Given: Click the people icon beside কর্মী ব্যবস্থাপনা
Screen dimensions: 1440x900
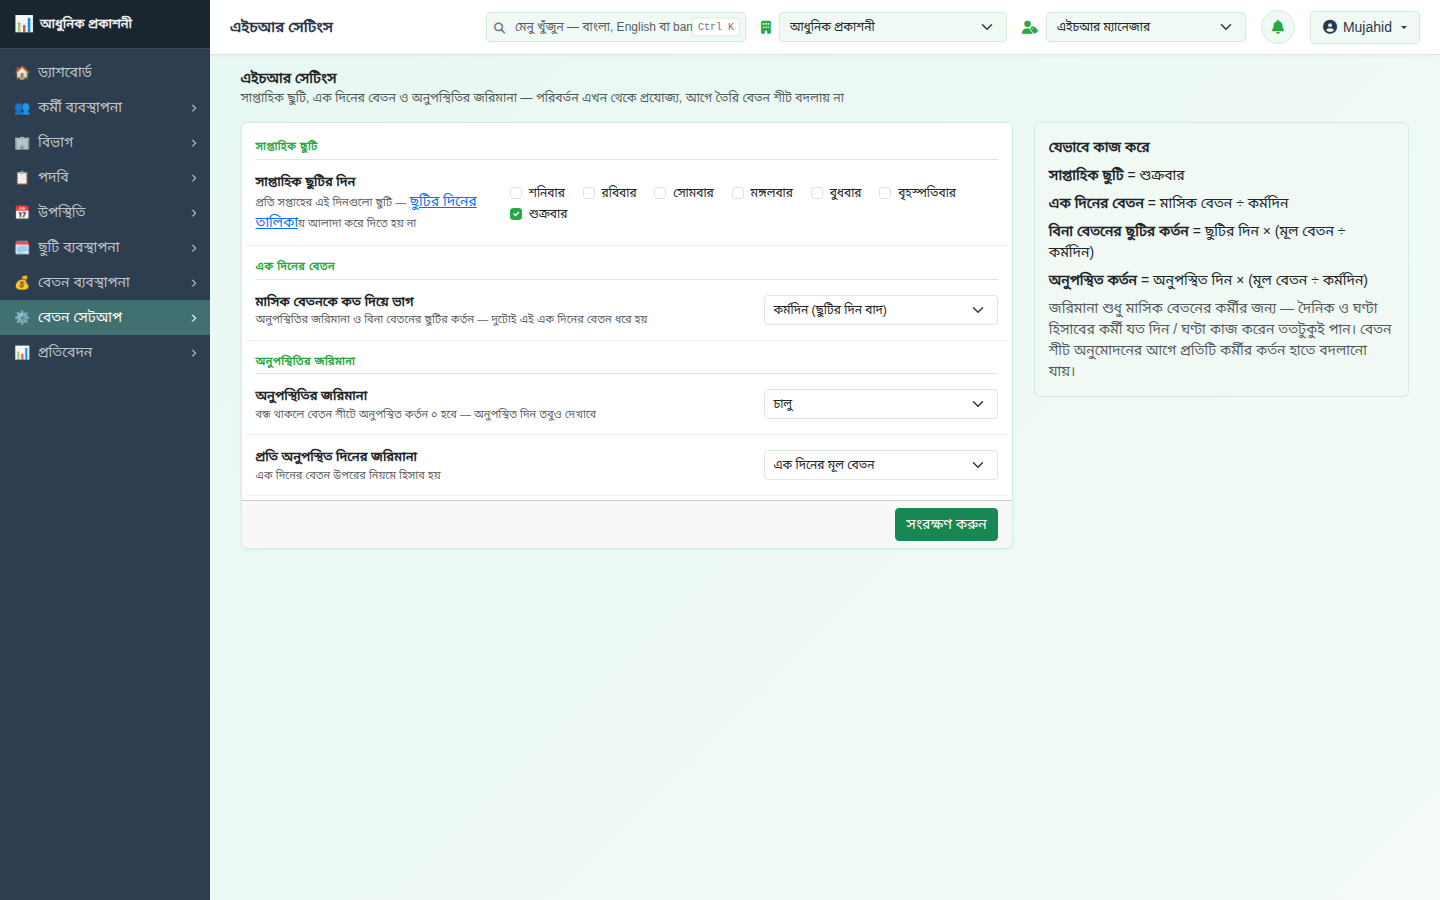Looking at the screenshot, I should pos(22,108).
